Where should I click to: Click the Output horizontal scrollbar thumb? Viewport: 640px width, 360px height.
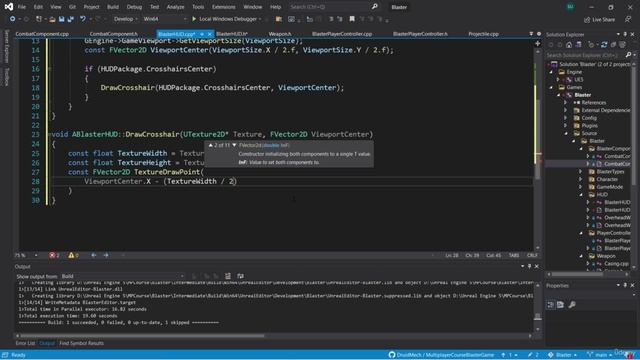click(142, 336)
